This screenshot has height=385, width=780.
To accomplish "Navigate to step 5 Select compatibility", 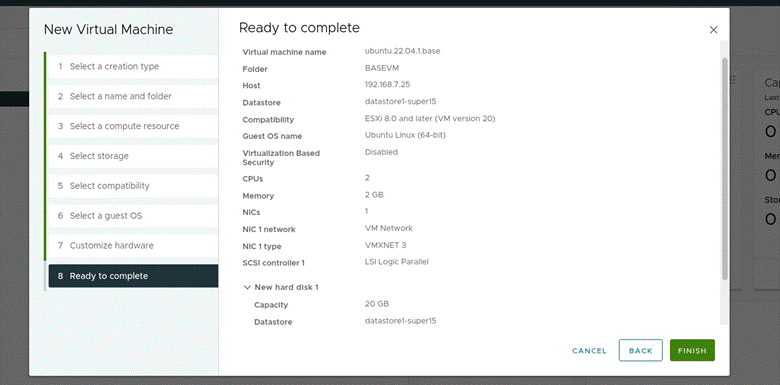I will coord(133,186).
